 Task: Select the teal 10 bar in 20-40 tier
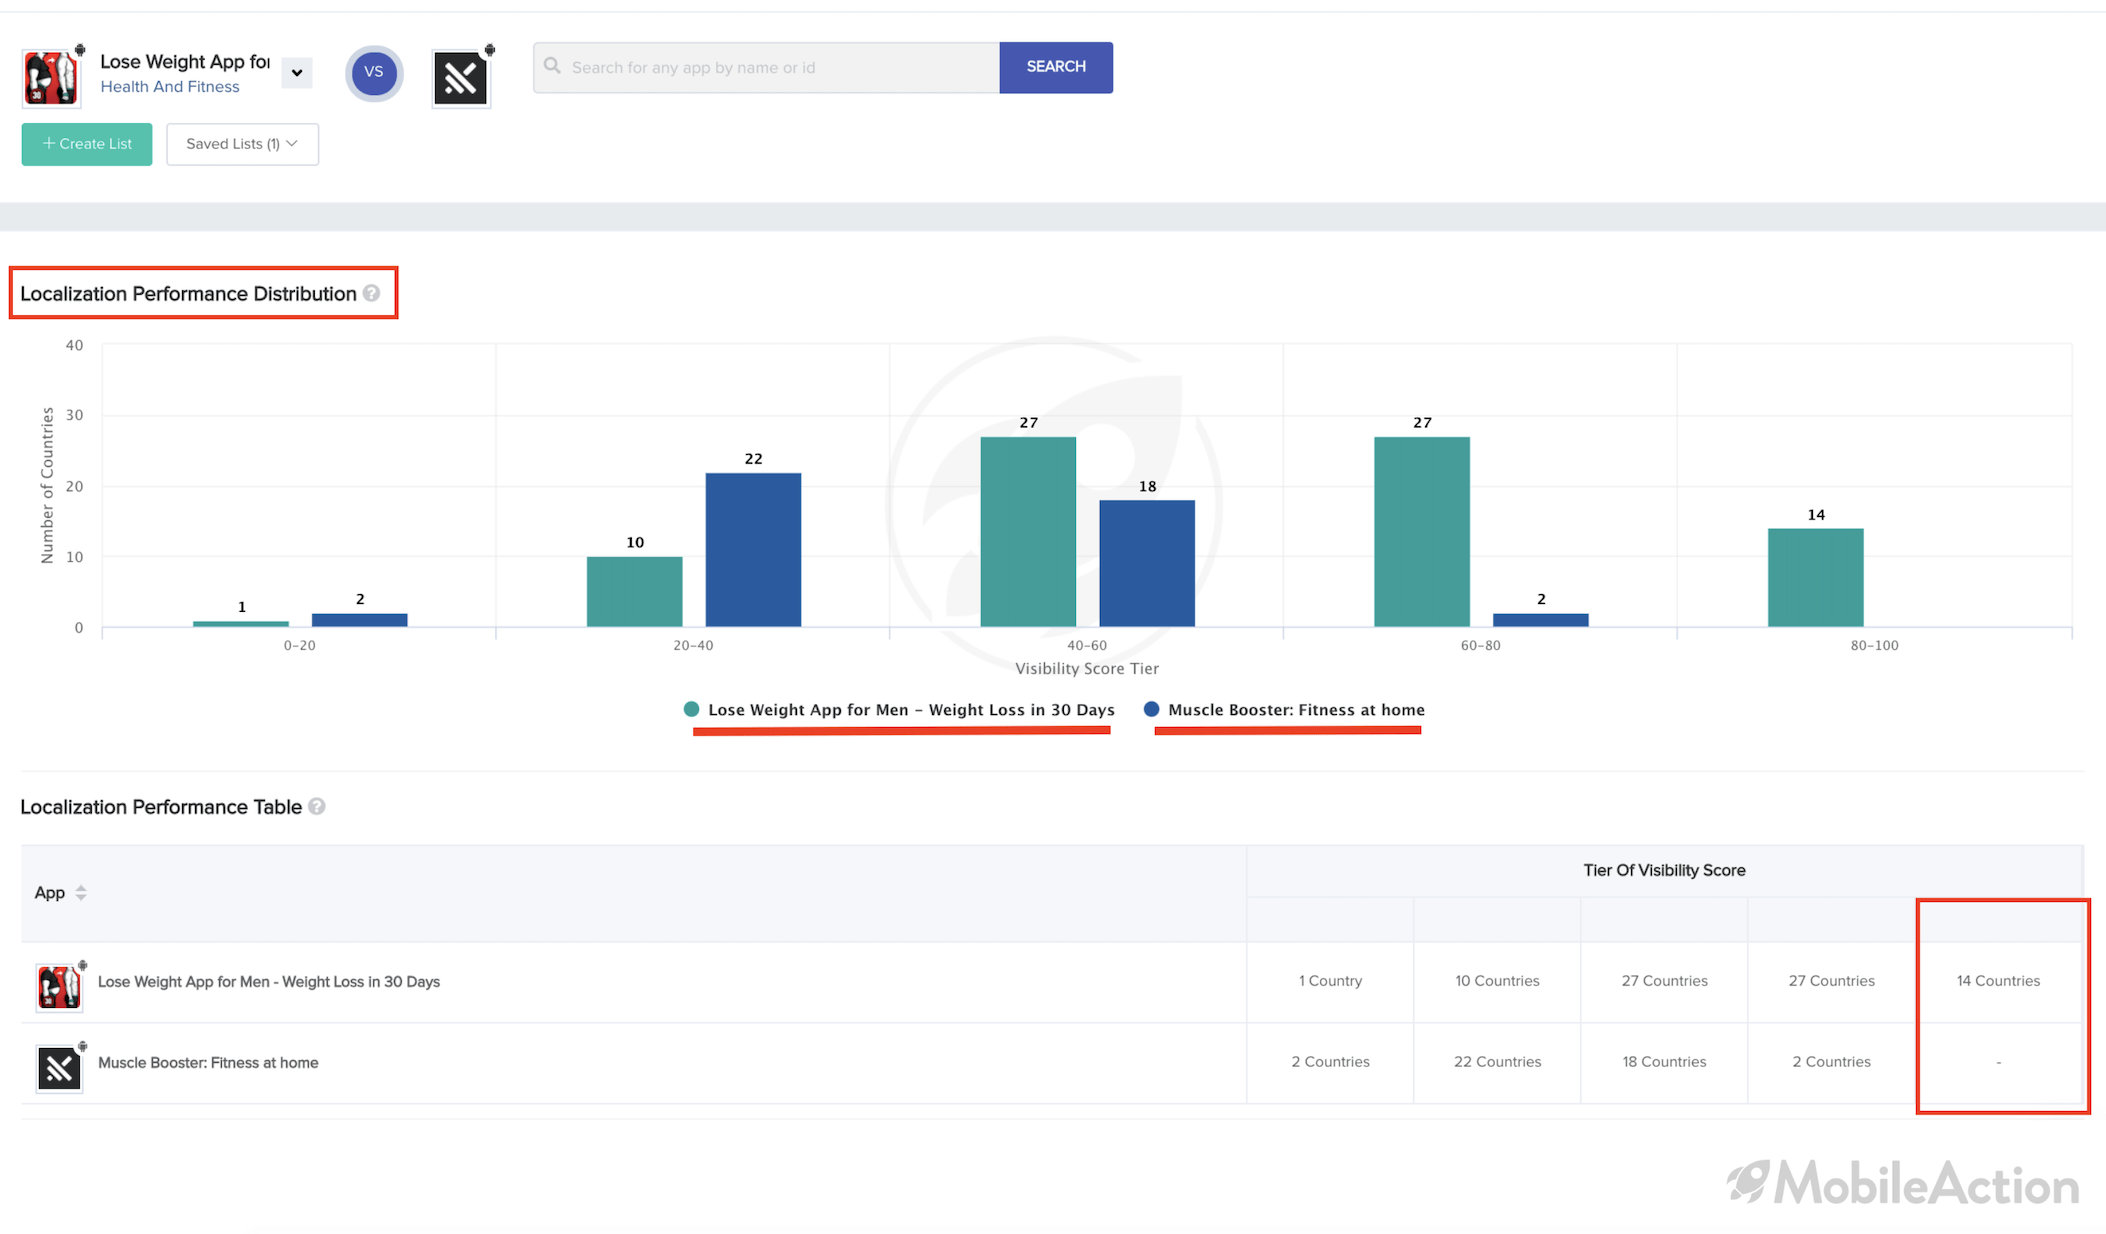click(x=635, y=592)
